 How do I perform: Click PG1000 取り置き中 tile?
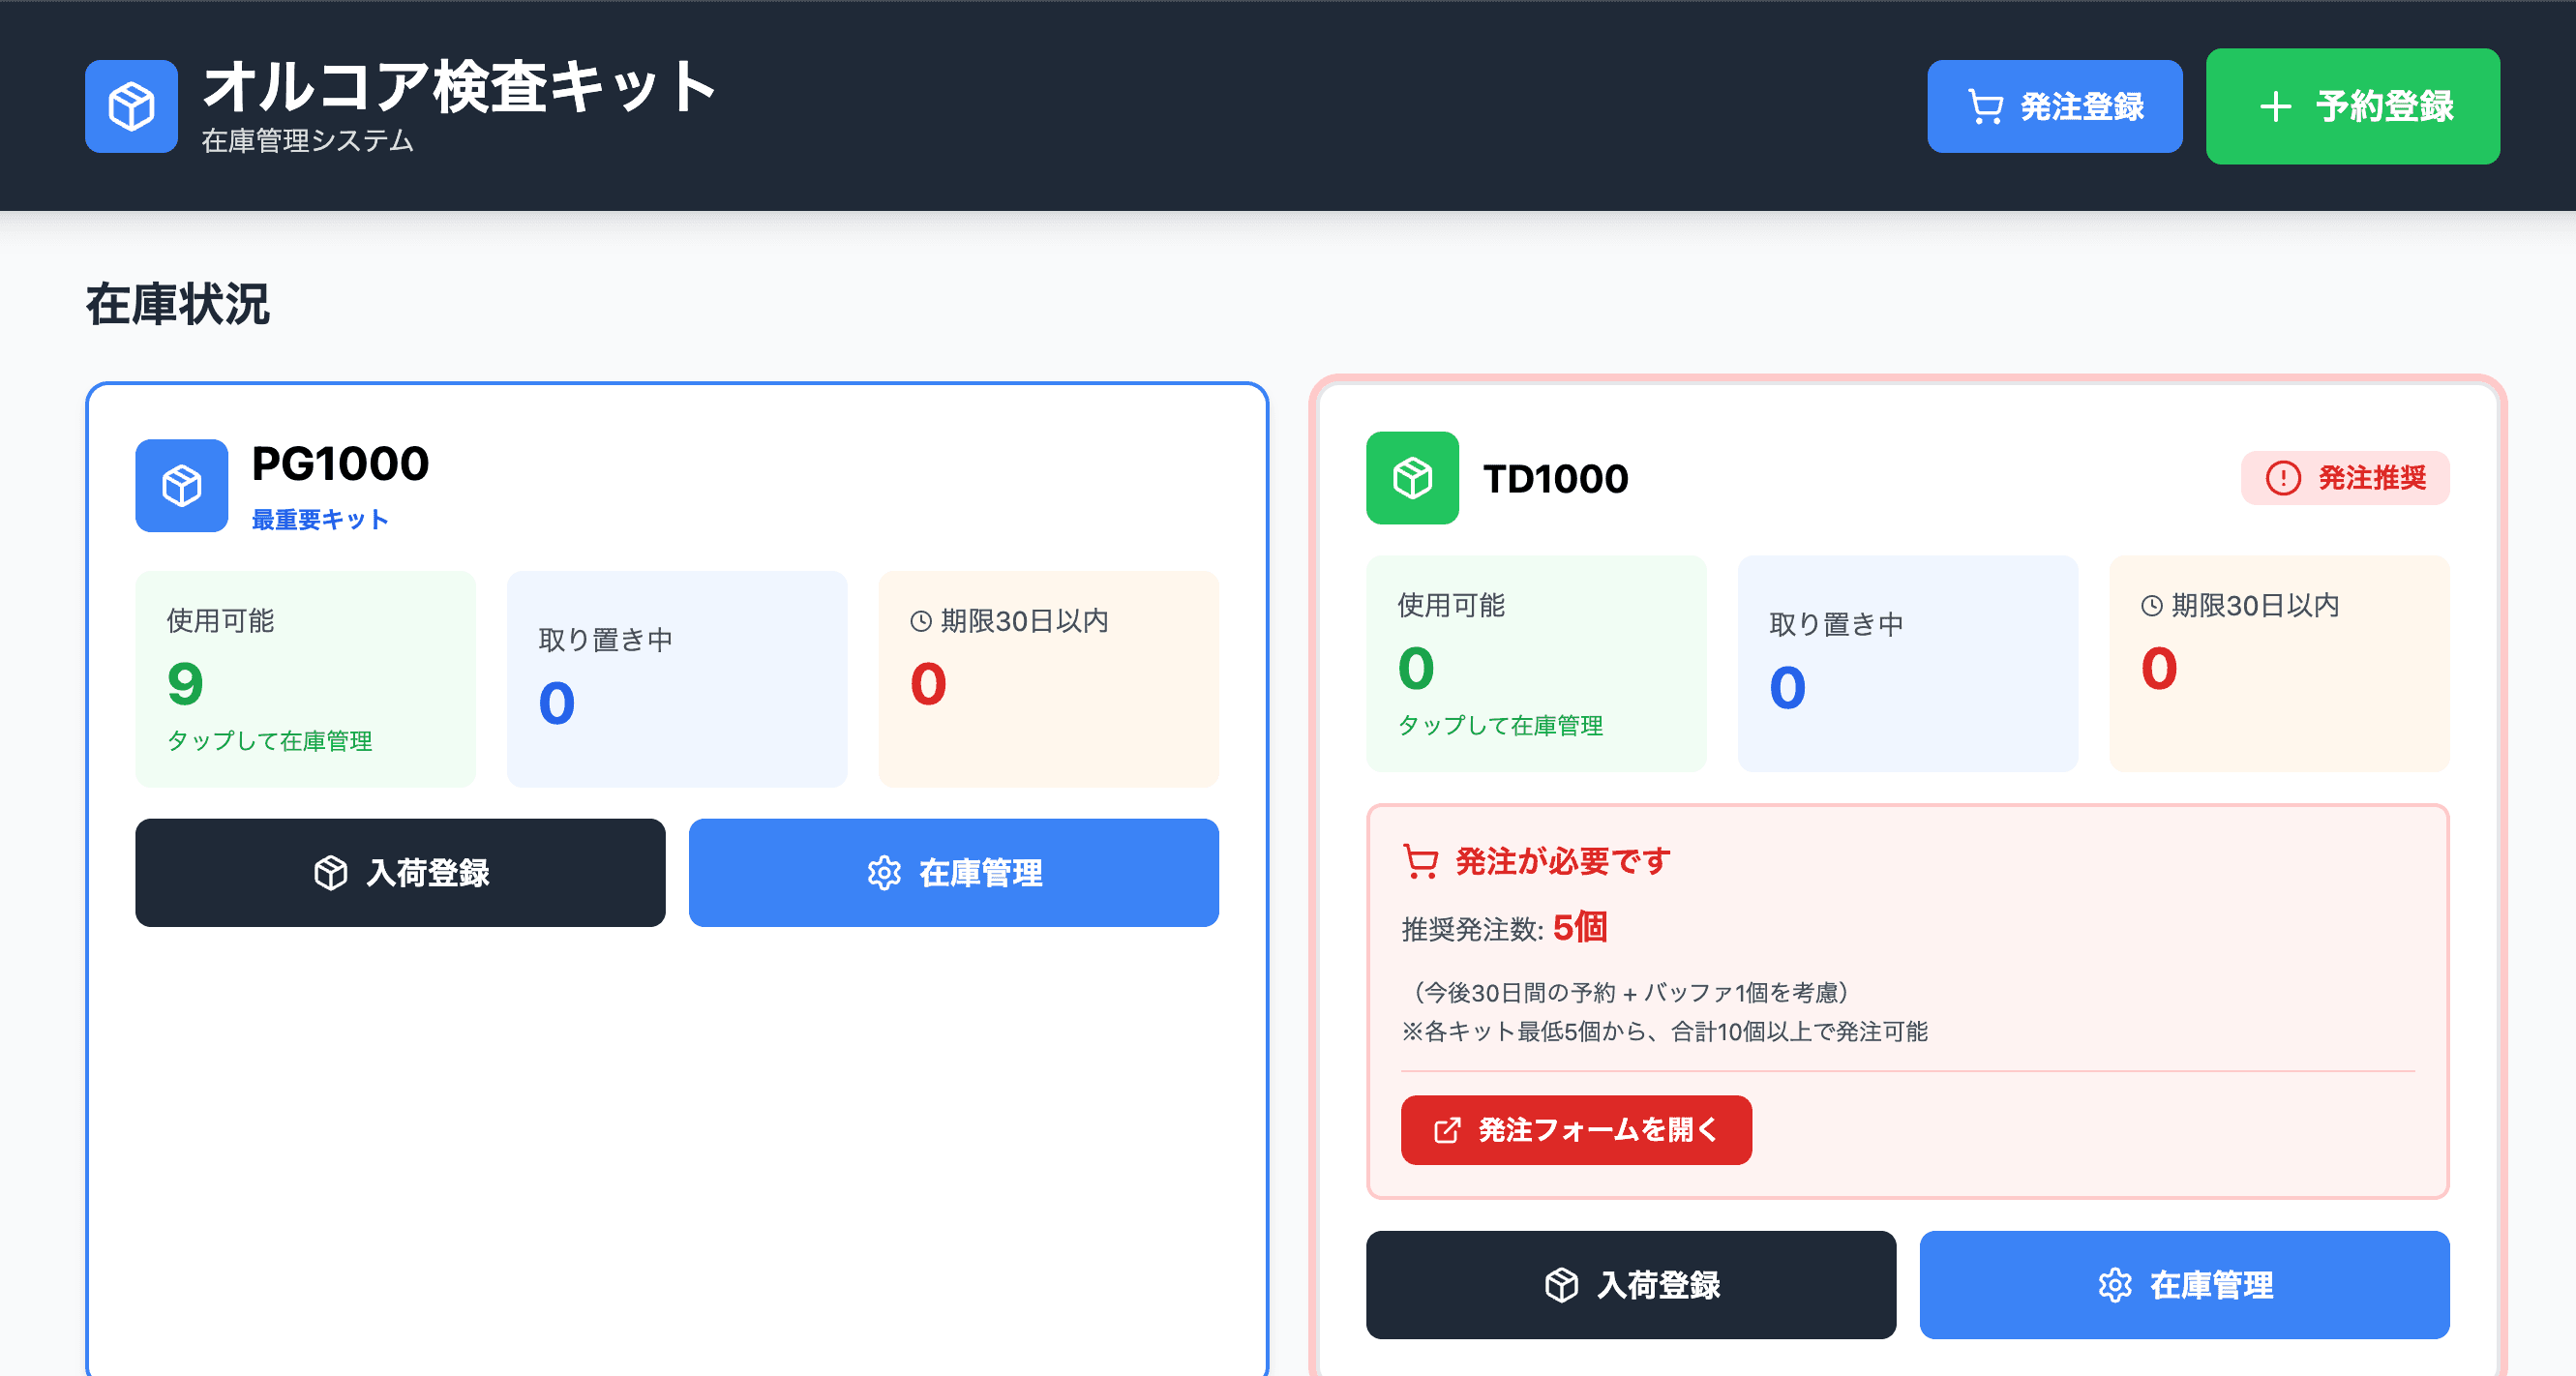coord(677,679)
